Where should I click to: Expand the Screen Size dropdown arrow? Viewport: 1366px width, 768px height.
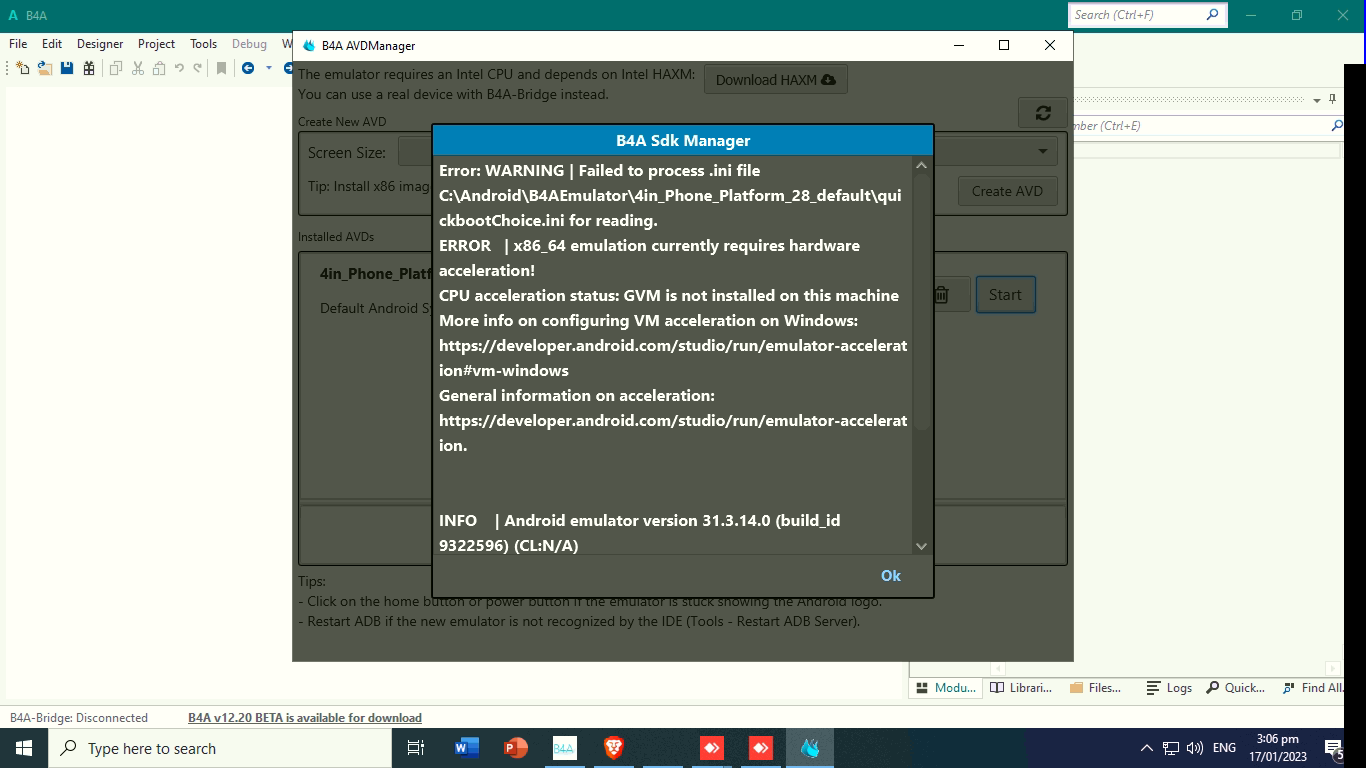(x=1042, y=152)
